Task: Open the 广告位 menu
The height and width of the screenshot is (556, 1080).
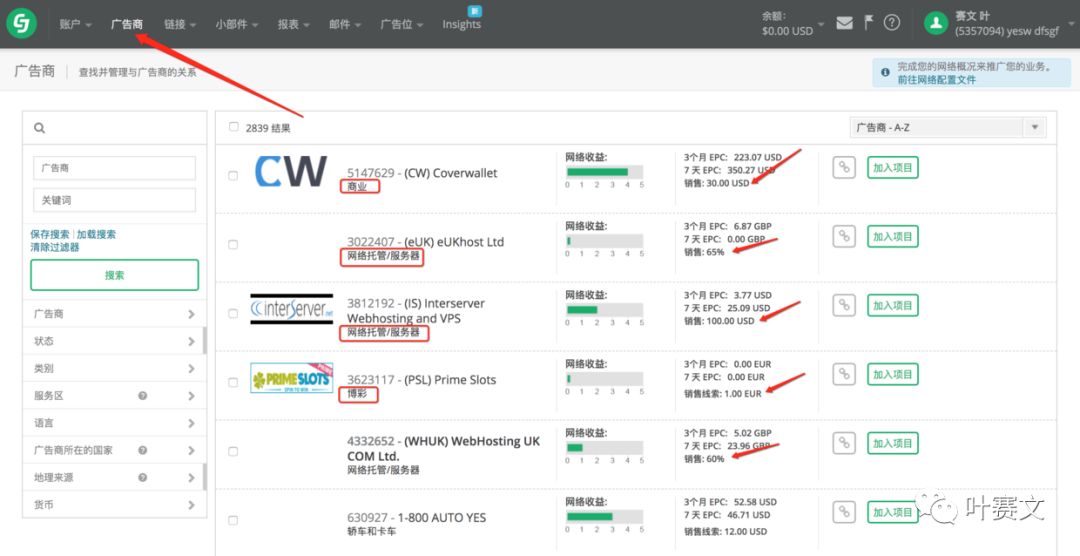Action: tap(402, 24)
